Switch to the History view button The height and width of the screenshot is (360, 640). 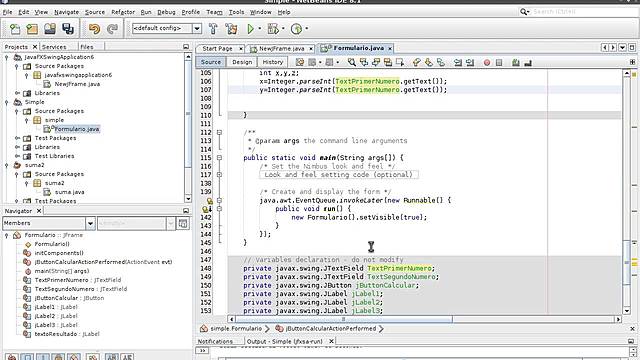[273, 62]
